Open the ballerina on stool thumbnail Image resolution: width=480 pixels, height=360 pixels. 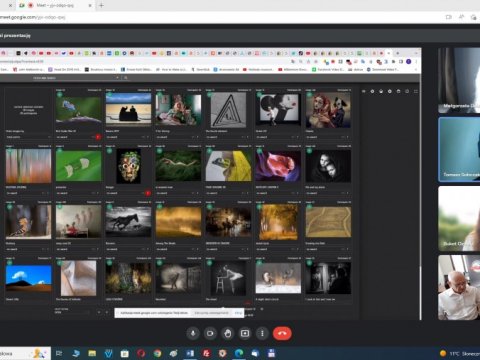click(x=228, y=278)
